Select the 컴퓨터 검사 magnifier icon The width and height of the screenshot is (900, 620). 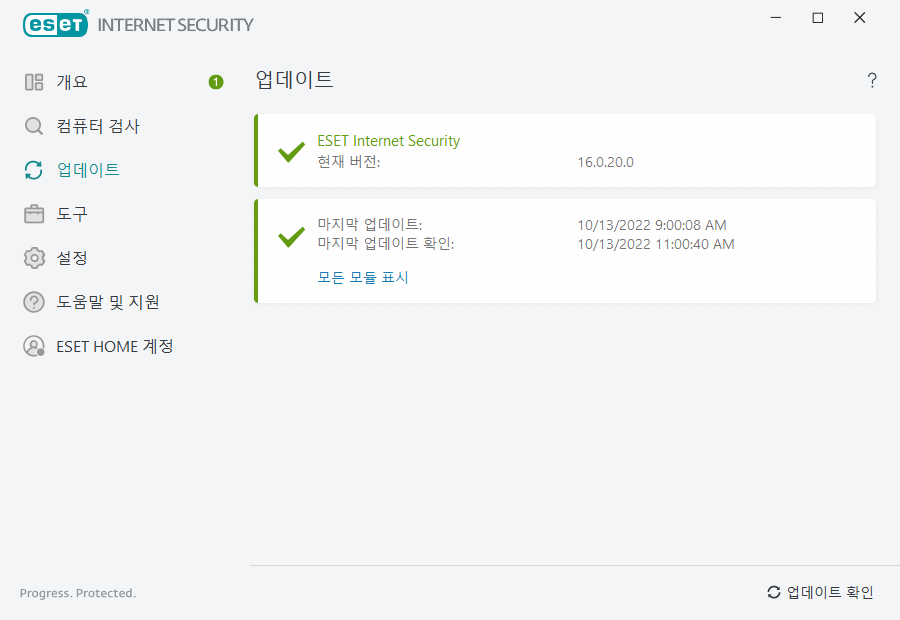[32, 126]
